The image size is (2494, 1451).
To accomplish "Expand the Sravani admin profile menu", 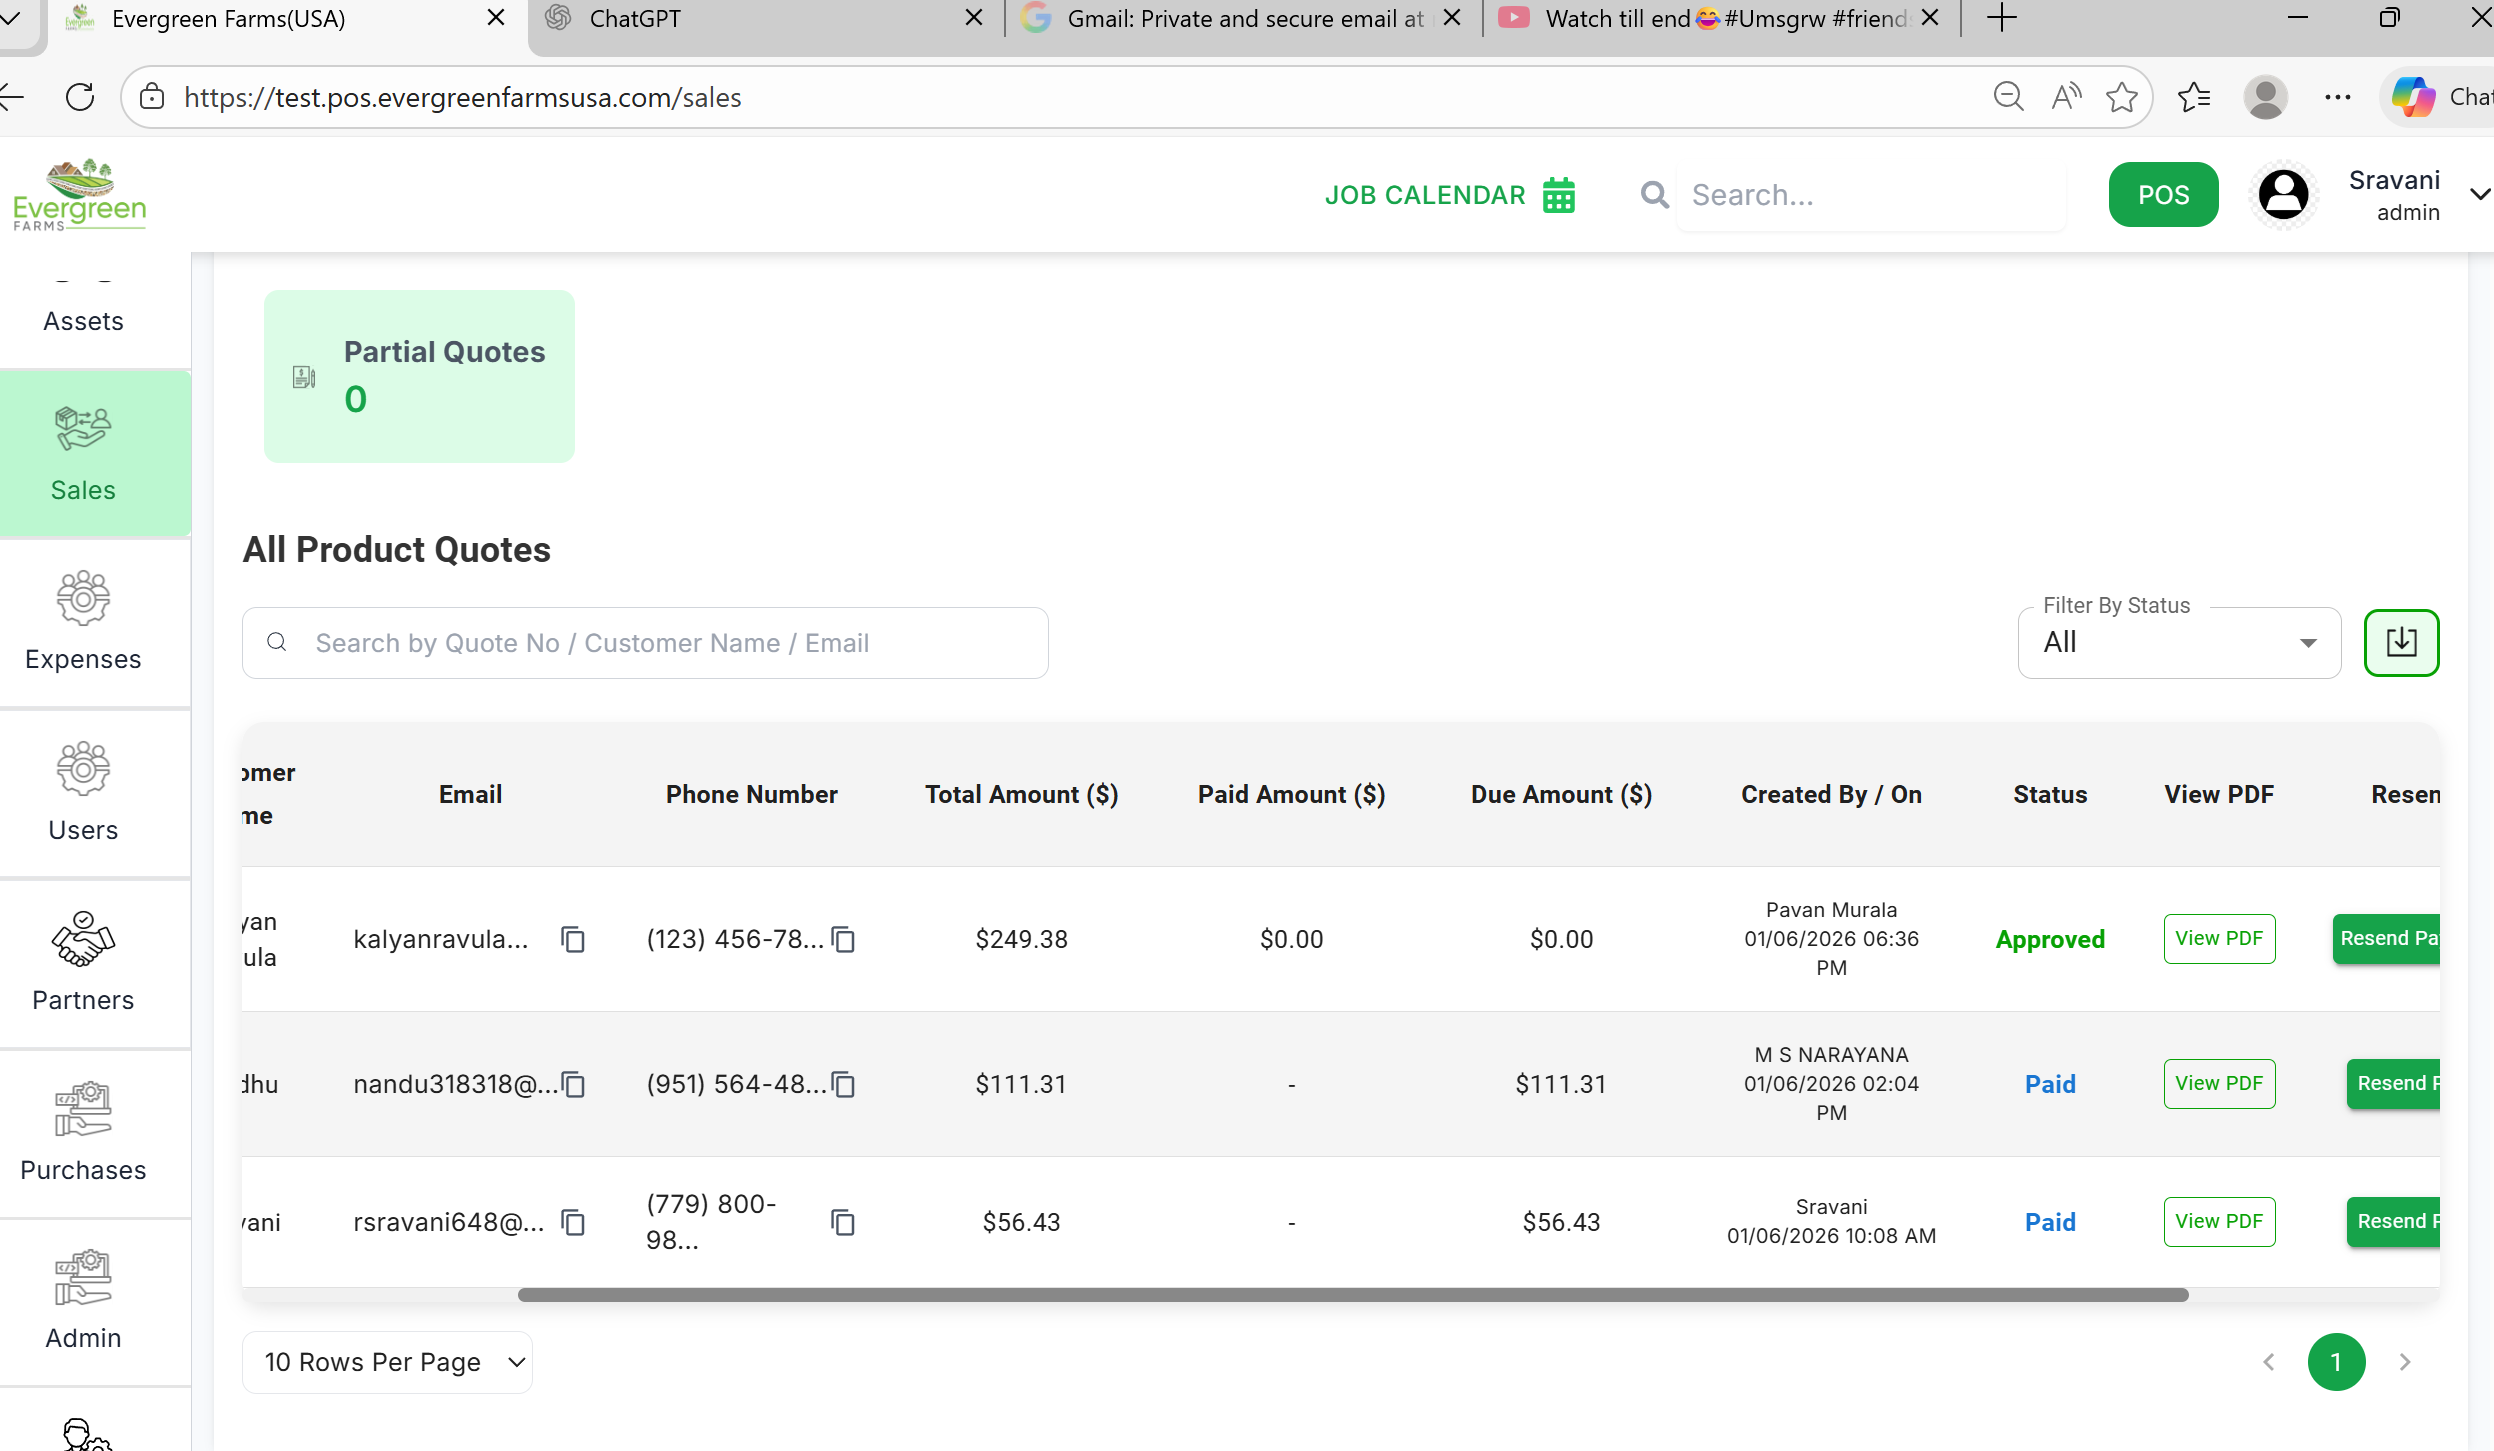I will click(2478, 195).
